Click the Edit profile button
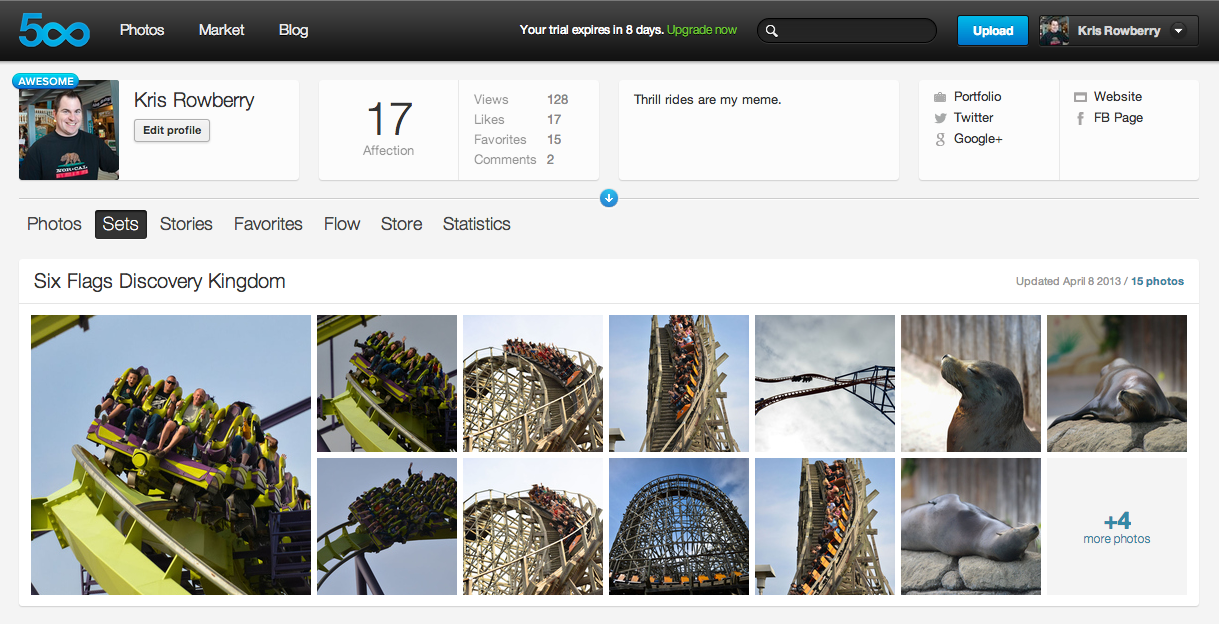The height and width of the screenshot is (624, 1219). tap(172, 130)
